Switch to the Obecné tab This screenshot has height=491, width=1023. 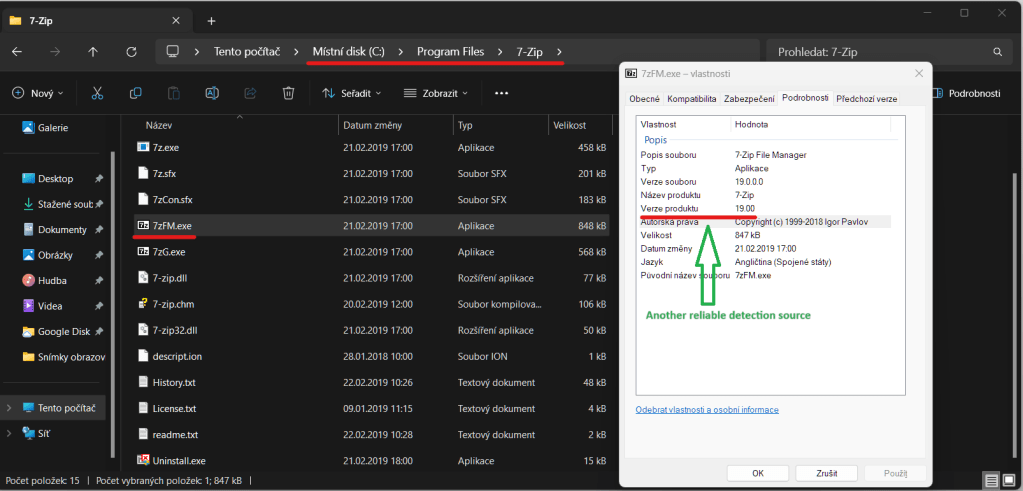[643, 99]
